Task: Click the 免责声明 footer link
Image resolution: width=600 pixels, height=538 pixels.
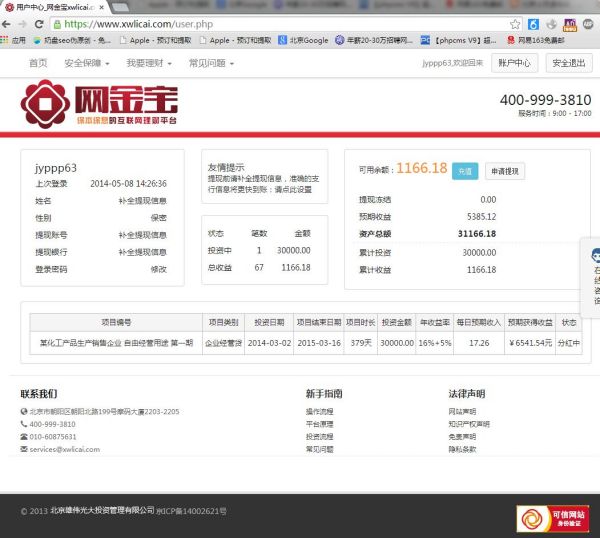Action: [x=462, y=437]
